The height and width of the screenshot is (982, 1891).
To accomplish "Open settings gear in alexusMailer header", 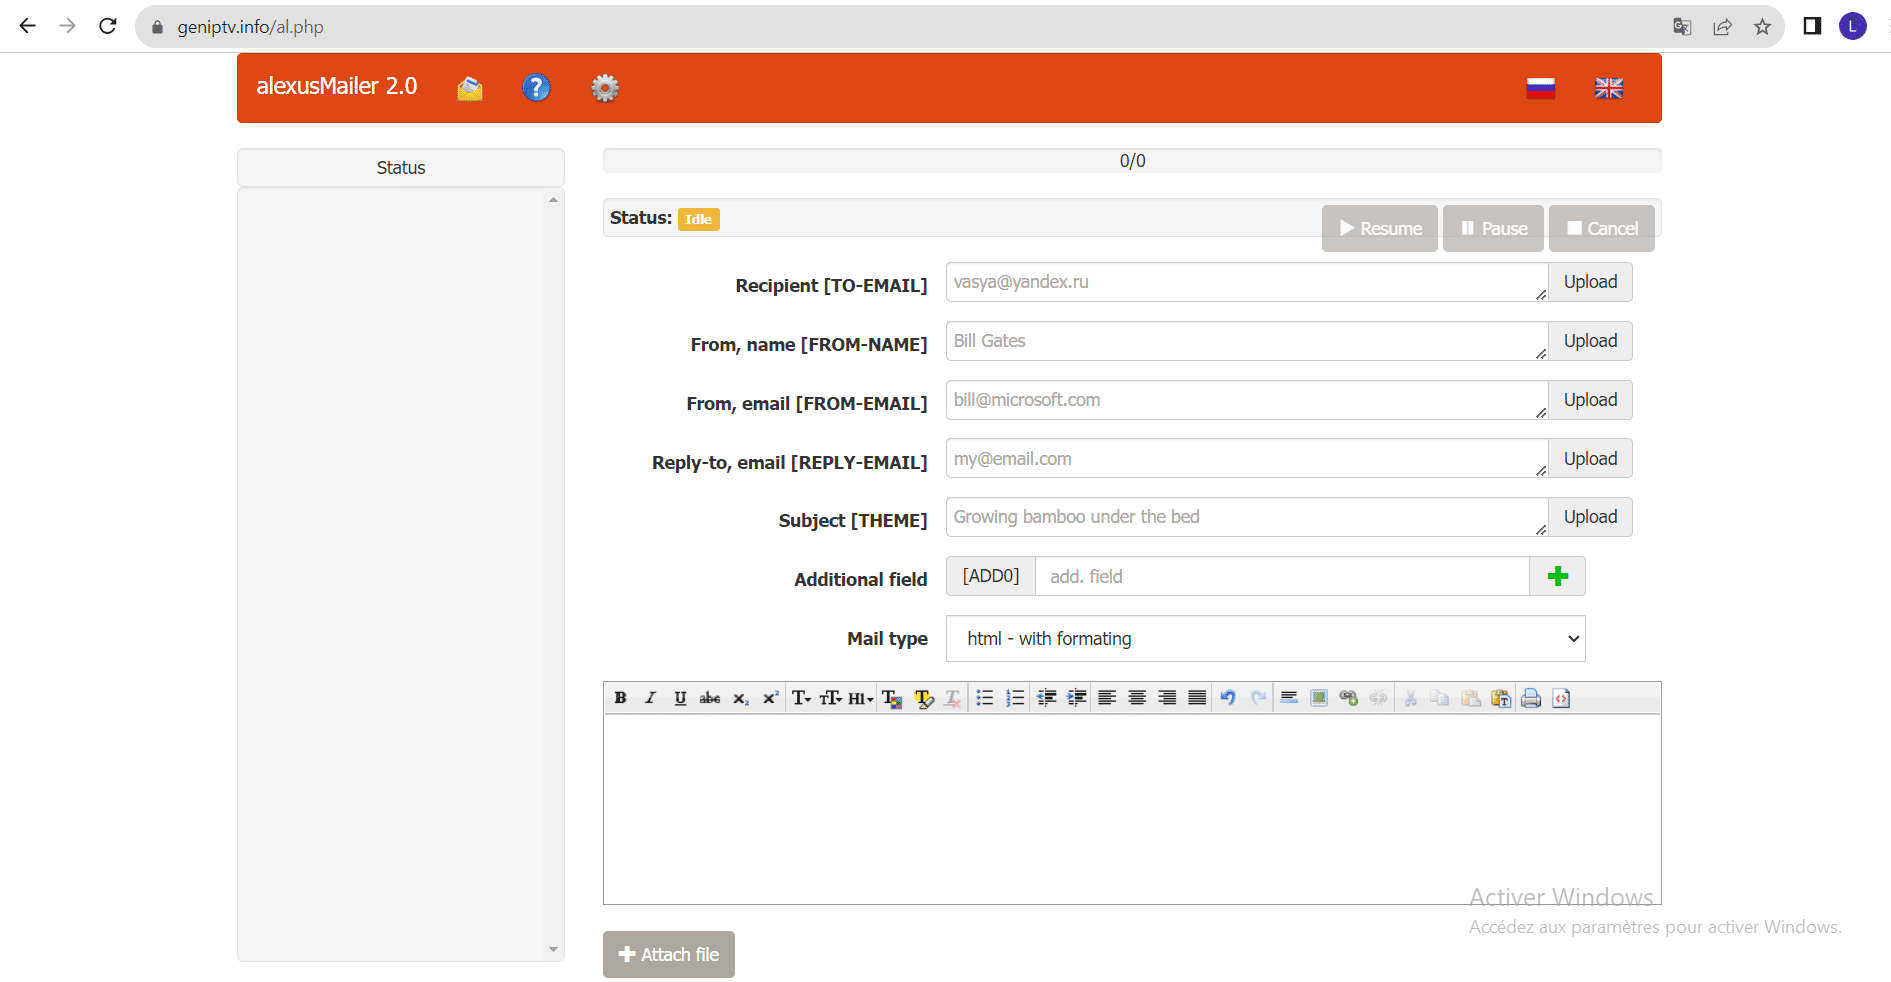I will 605,88.
